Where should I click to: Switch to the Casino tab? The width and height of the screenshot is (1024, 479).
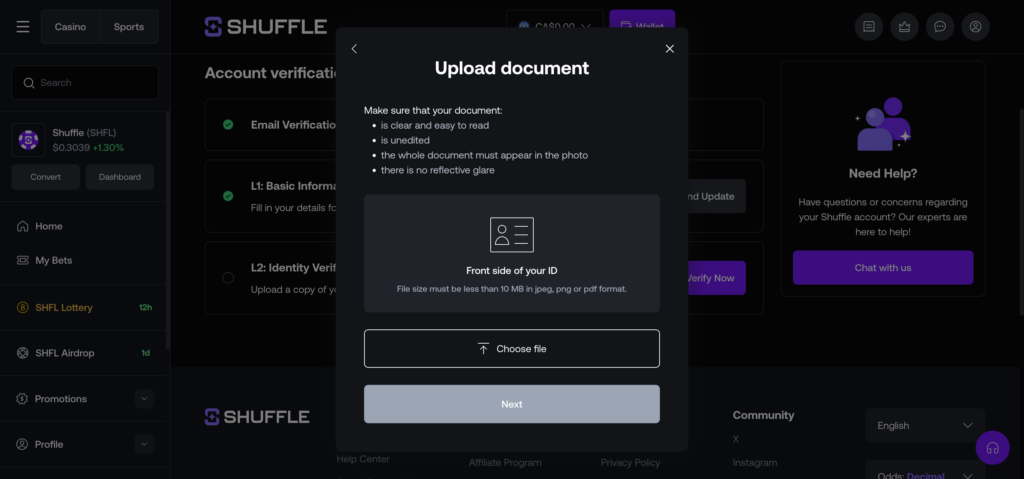(x=70, y=27)
